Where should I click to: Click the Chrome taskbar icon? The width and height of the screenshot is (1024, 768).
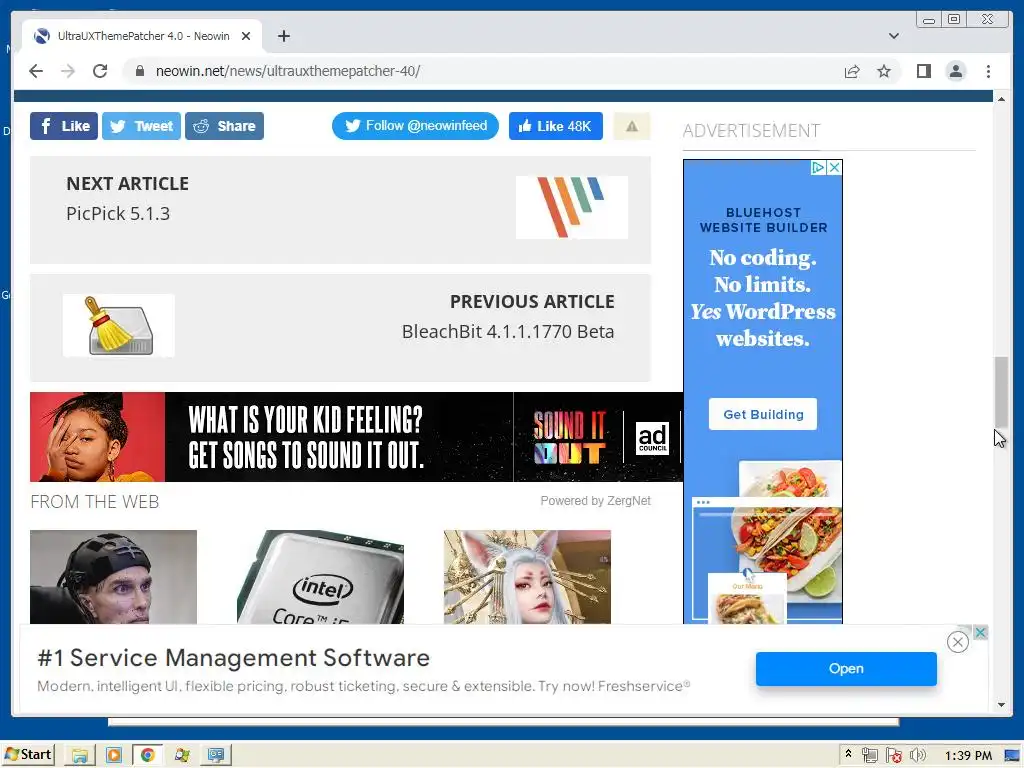(x=148, y=756)
